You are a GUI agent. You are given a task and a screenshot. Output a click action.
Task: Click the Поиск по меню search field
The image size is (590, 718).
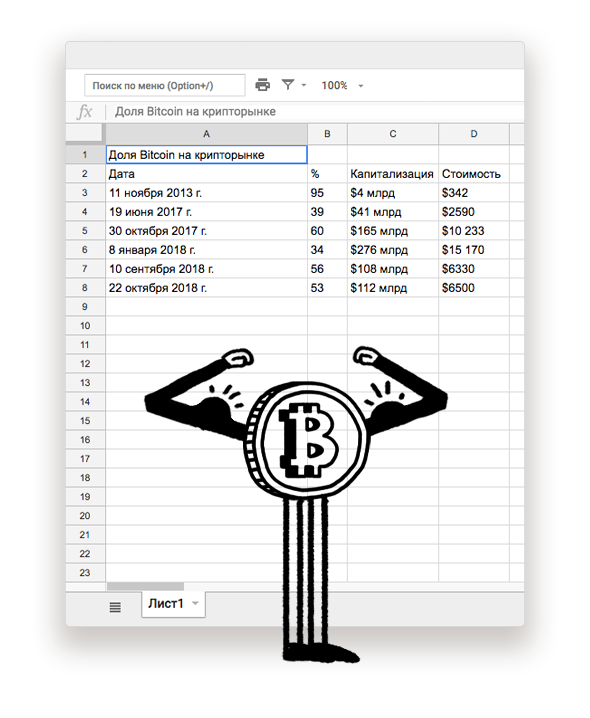click(x=165, y=86)
